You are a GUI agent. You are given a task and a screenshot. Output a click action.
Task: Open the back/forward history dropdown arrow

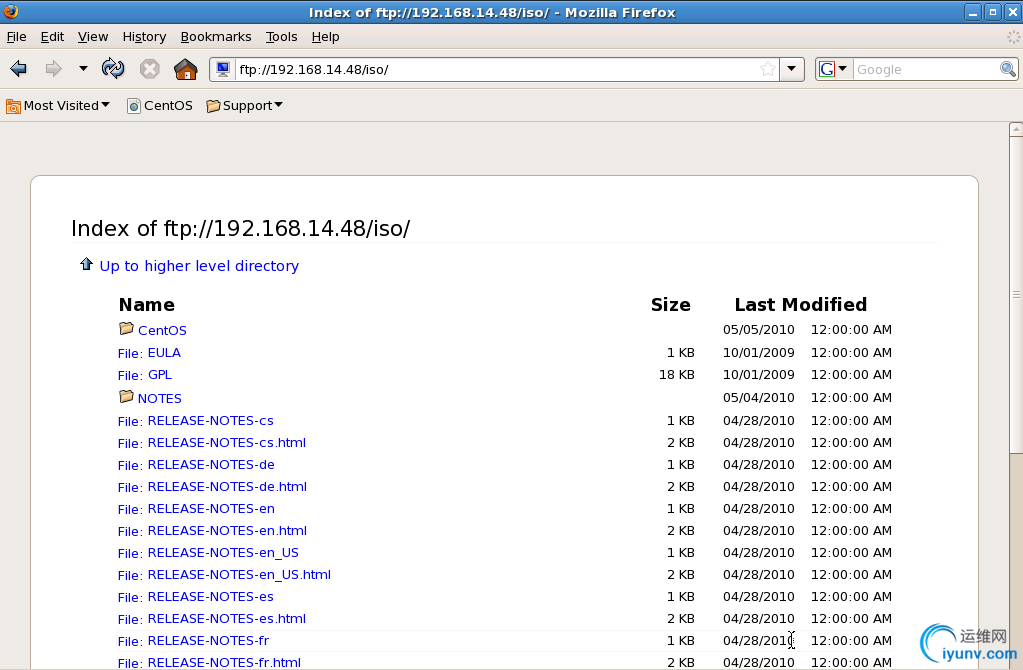[83, 69]
